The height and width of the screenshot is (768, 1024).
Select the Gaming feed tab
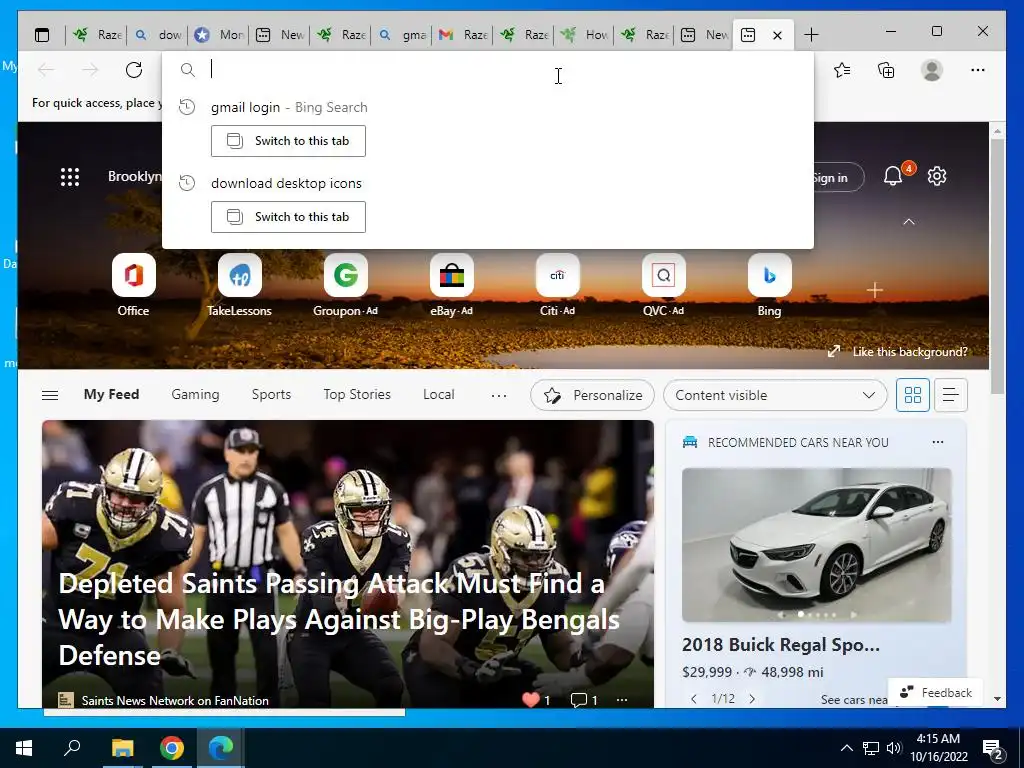(195, 394)
